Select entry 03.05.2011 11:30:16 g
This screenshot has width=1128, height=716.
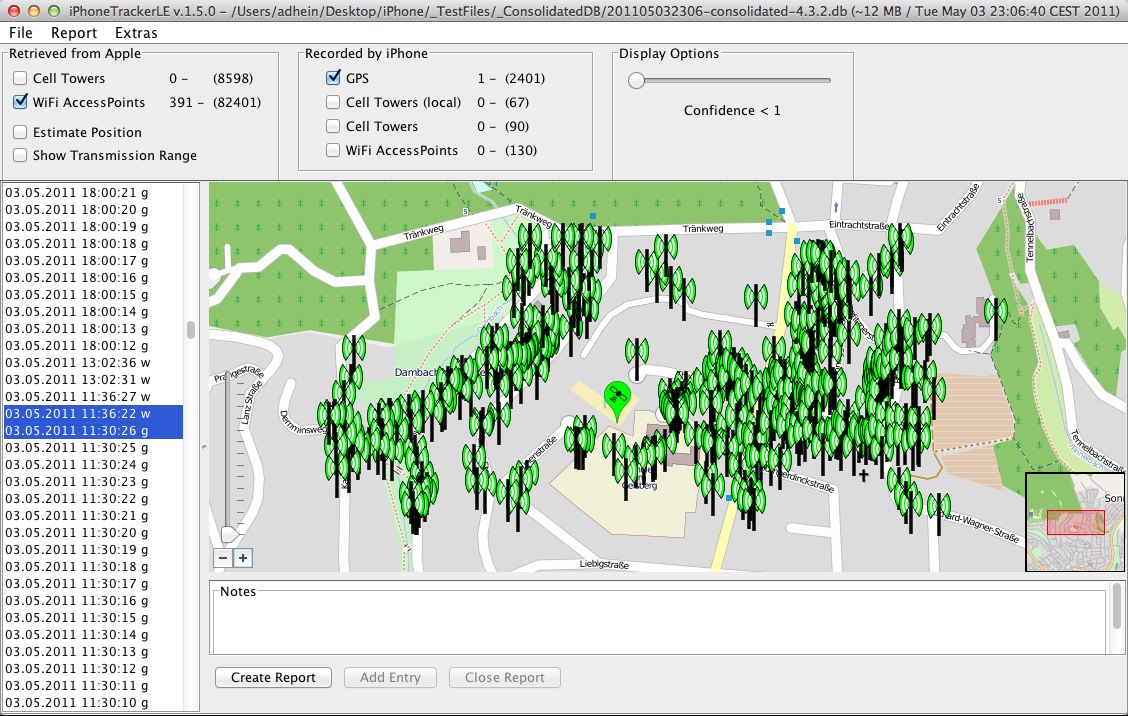94,601
